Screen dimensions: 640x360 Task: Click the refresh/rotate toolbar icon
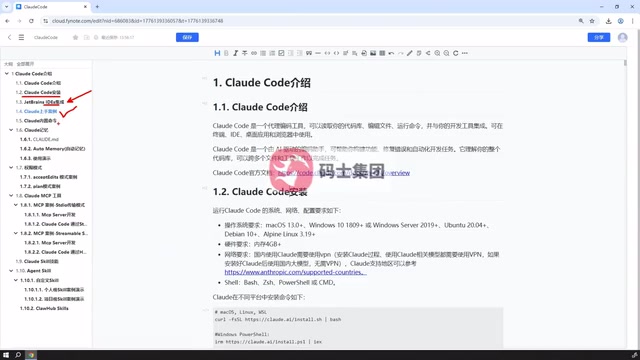tap(456, 53)
